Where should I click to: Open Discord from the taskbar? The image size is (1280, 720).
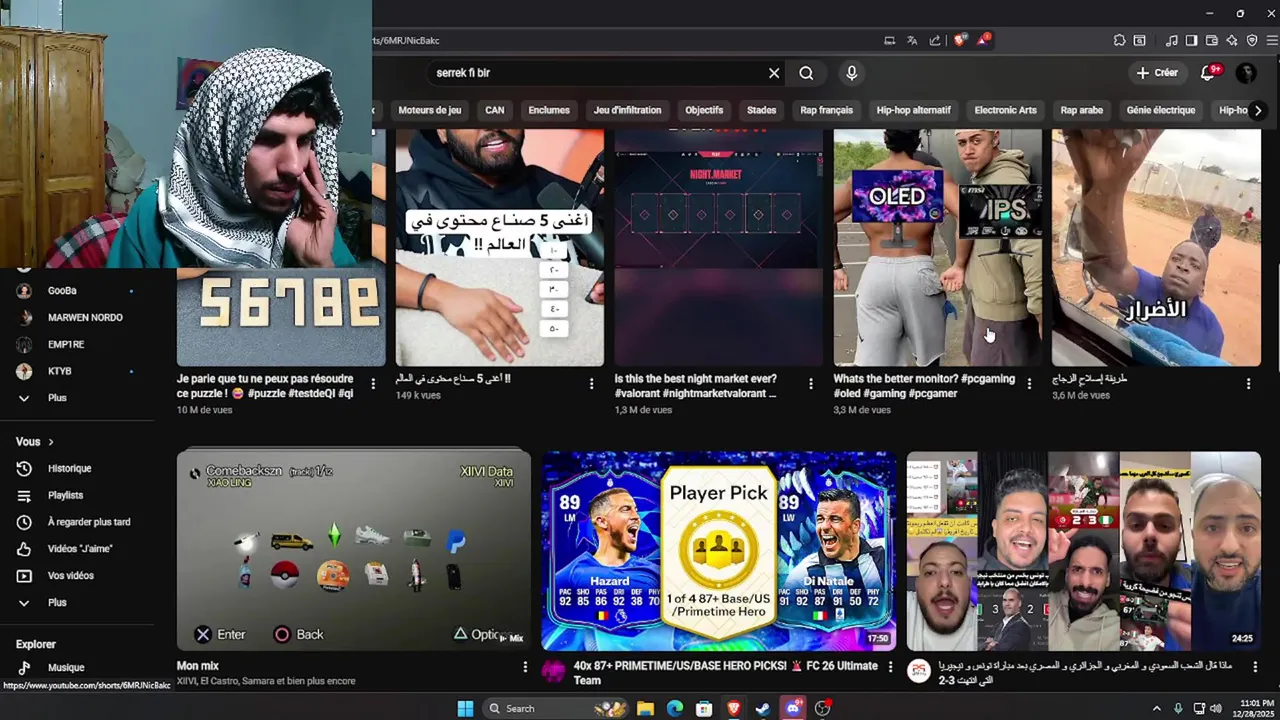coord(793,708)
